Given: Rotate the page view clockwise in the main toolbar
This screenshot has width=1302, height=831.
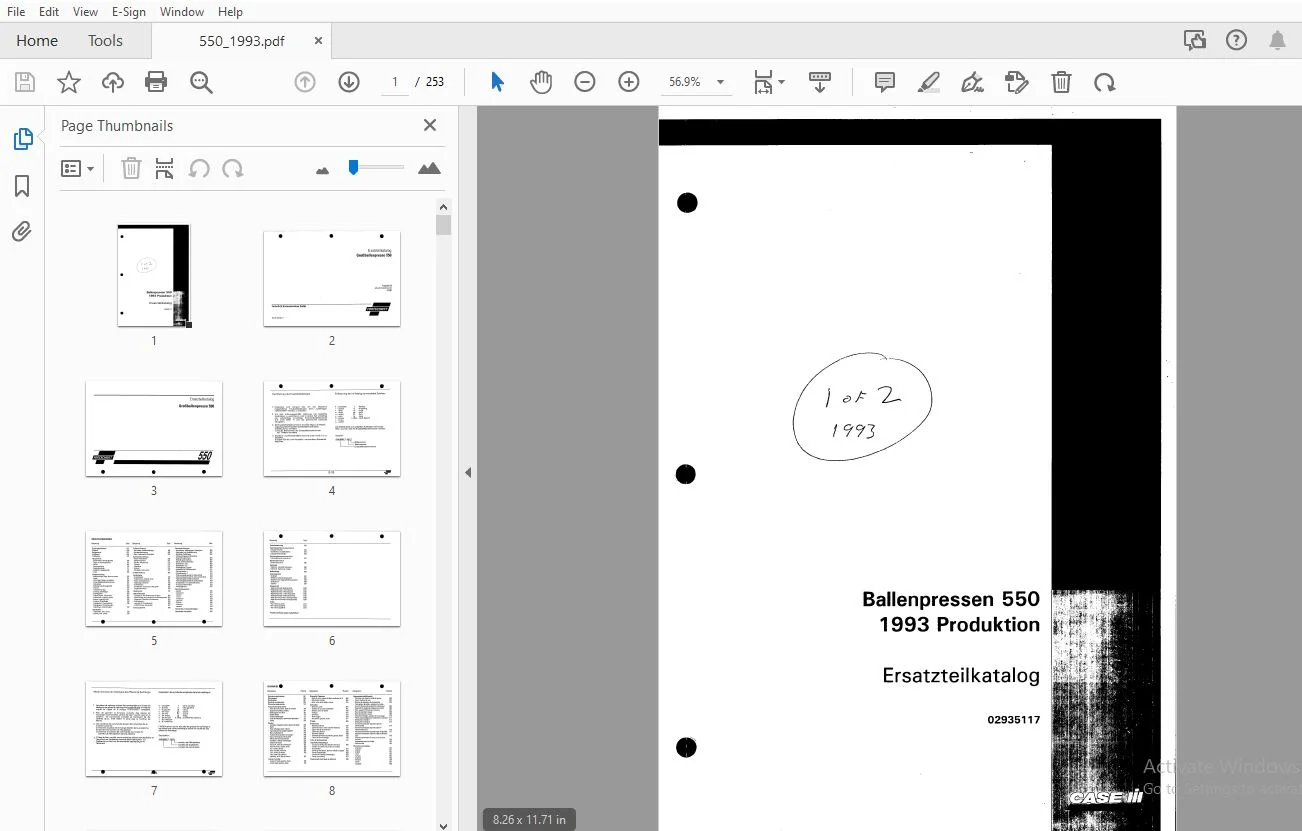Looking at the screenshot, I should [1105, 82].
